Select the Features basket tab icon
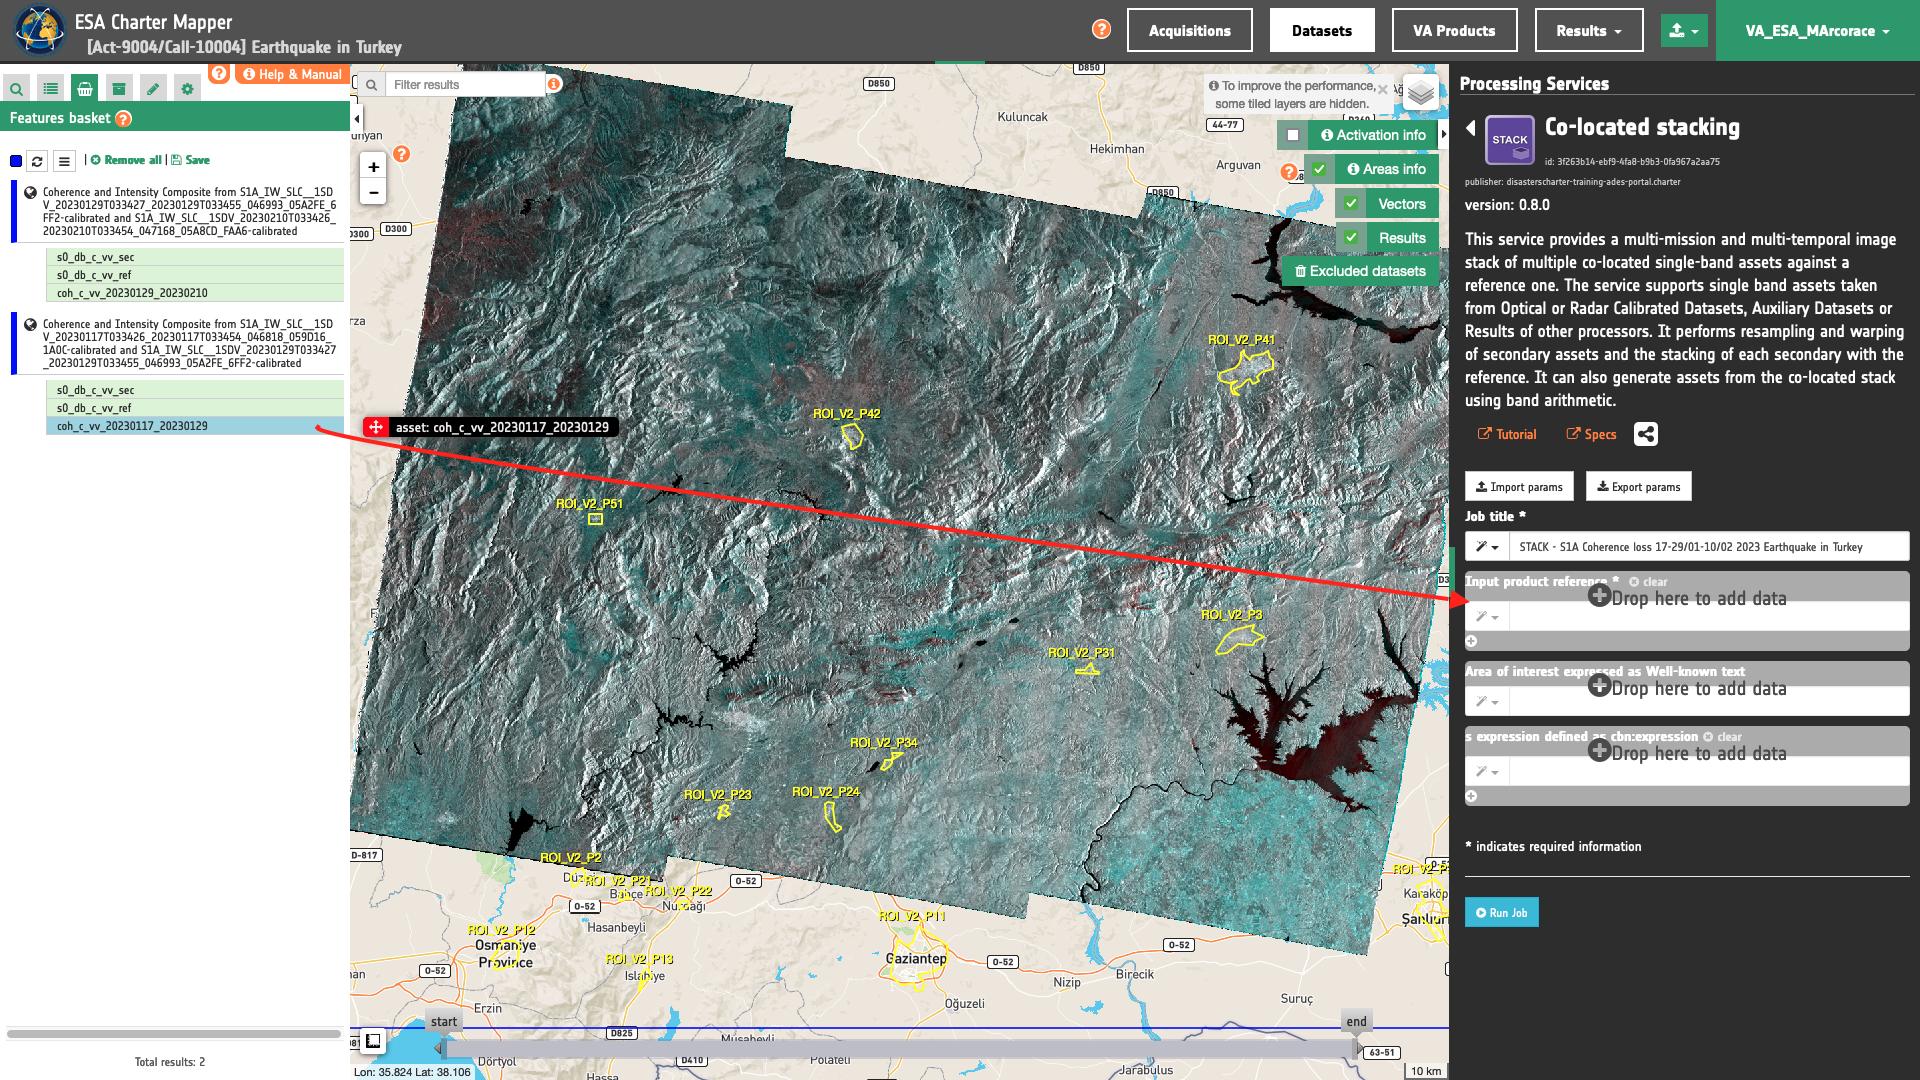This screenshot has height=1080, width=1920. (85, 89)
